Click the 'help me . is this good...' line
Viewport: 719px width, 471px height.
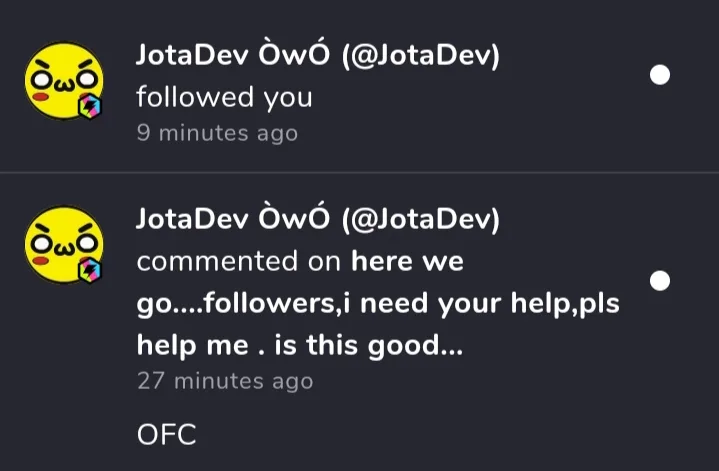(299, 345)
